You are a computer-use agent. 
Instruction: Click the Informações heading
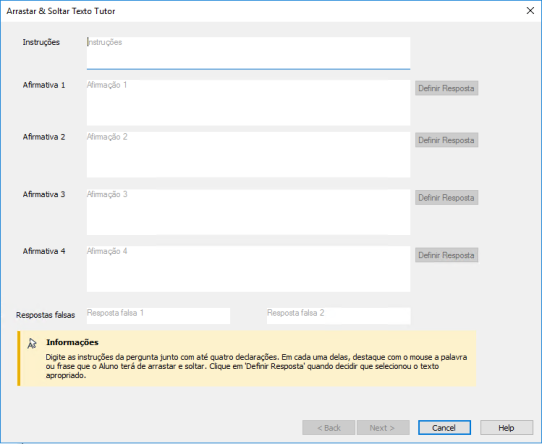tap(72, 342)
